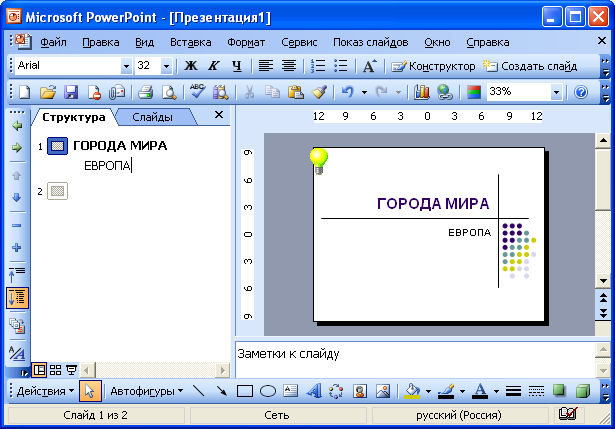Open fill color dropdown arrow

[x=428, y=391]
